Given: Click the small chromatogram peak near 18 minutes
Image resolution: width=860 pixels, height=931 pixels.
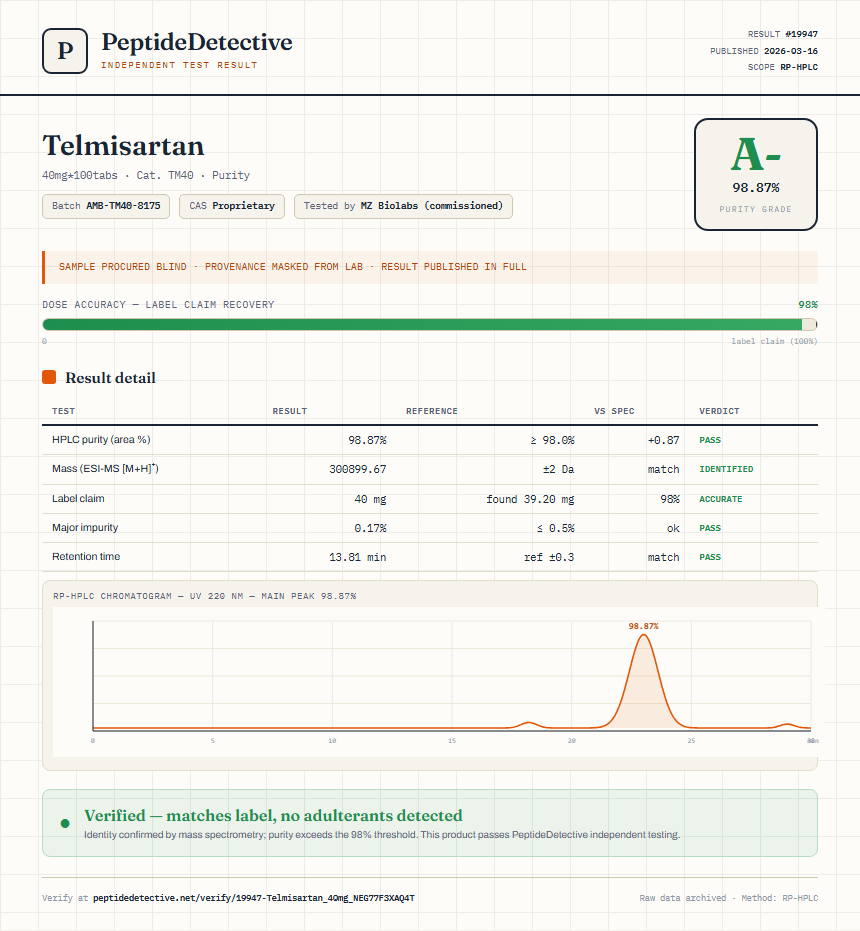Looking at the screenshot, I should click(528, 724).
